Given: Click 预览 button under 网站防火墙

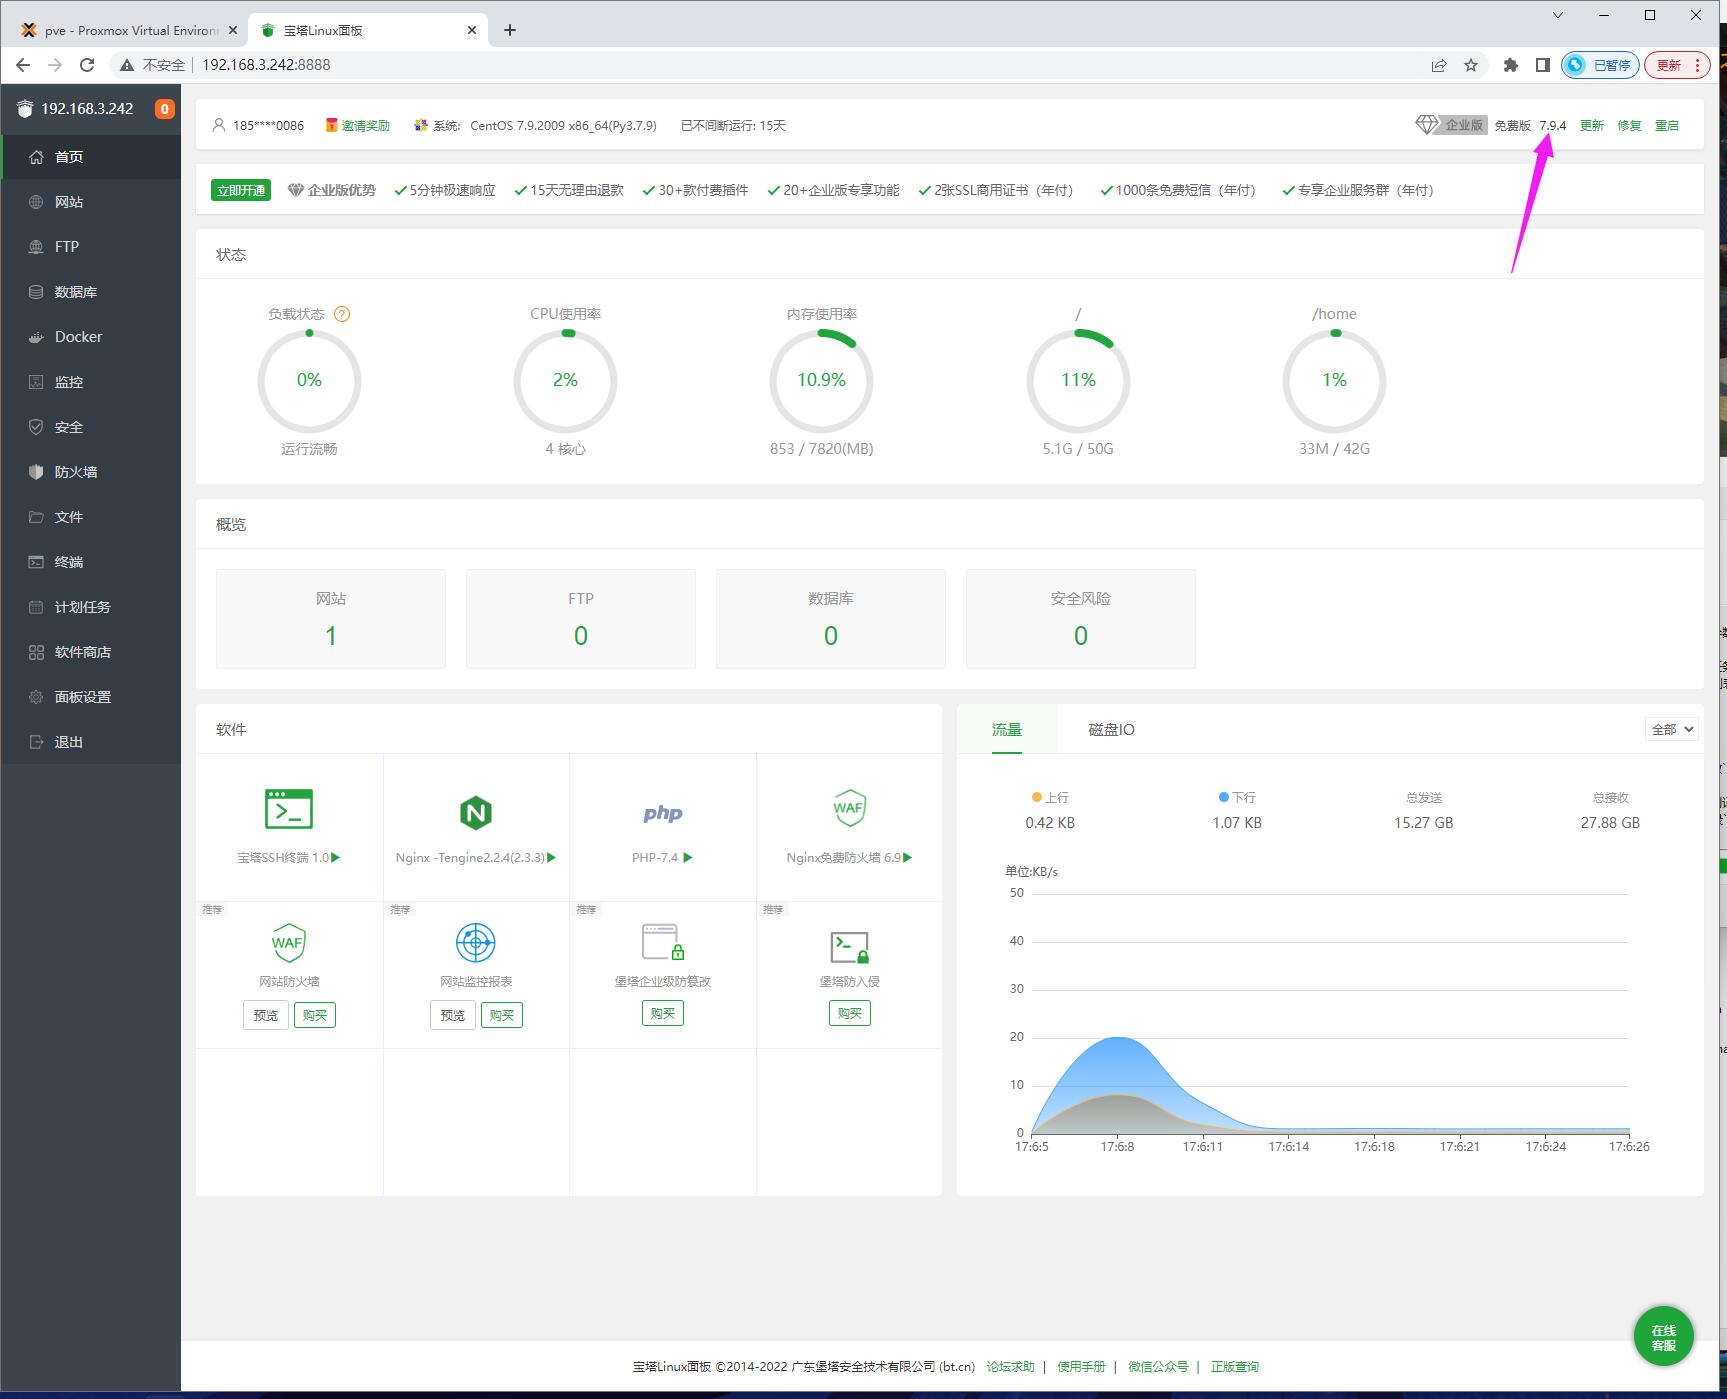Looking at the screenshot, I should pyautogui.click(x=266, y=1015).
